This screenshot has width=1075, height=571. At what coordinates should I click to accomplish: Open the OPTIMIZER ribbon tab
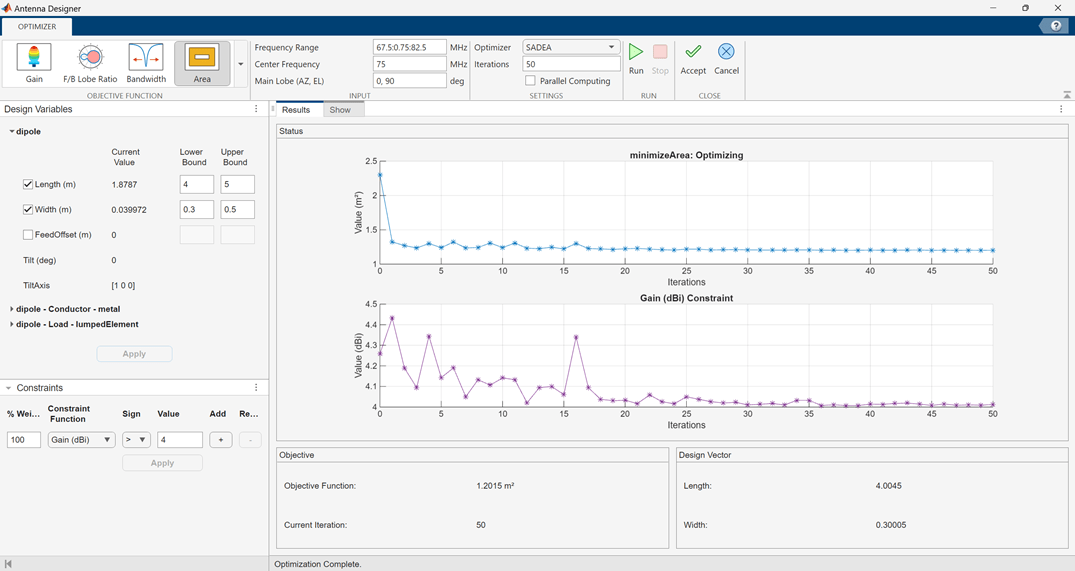tap(37, 27)
